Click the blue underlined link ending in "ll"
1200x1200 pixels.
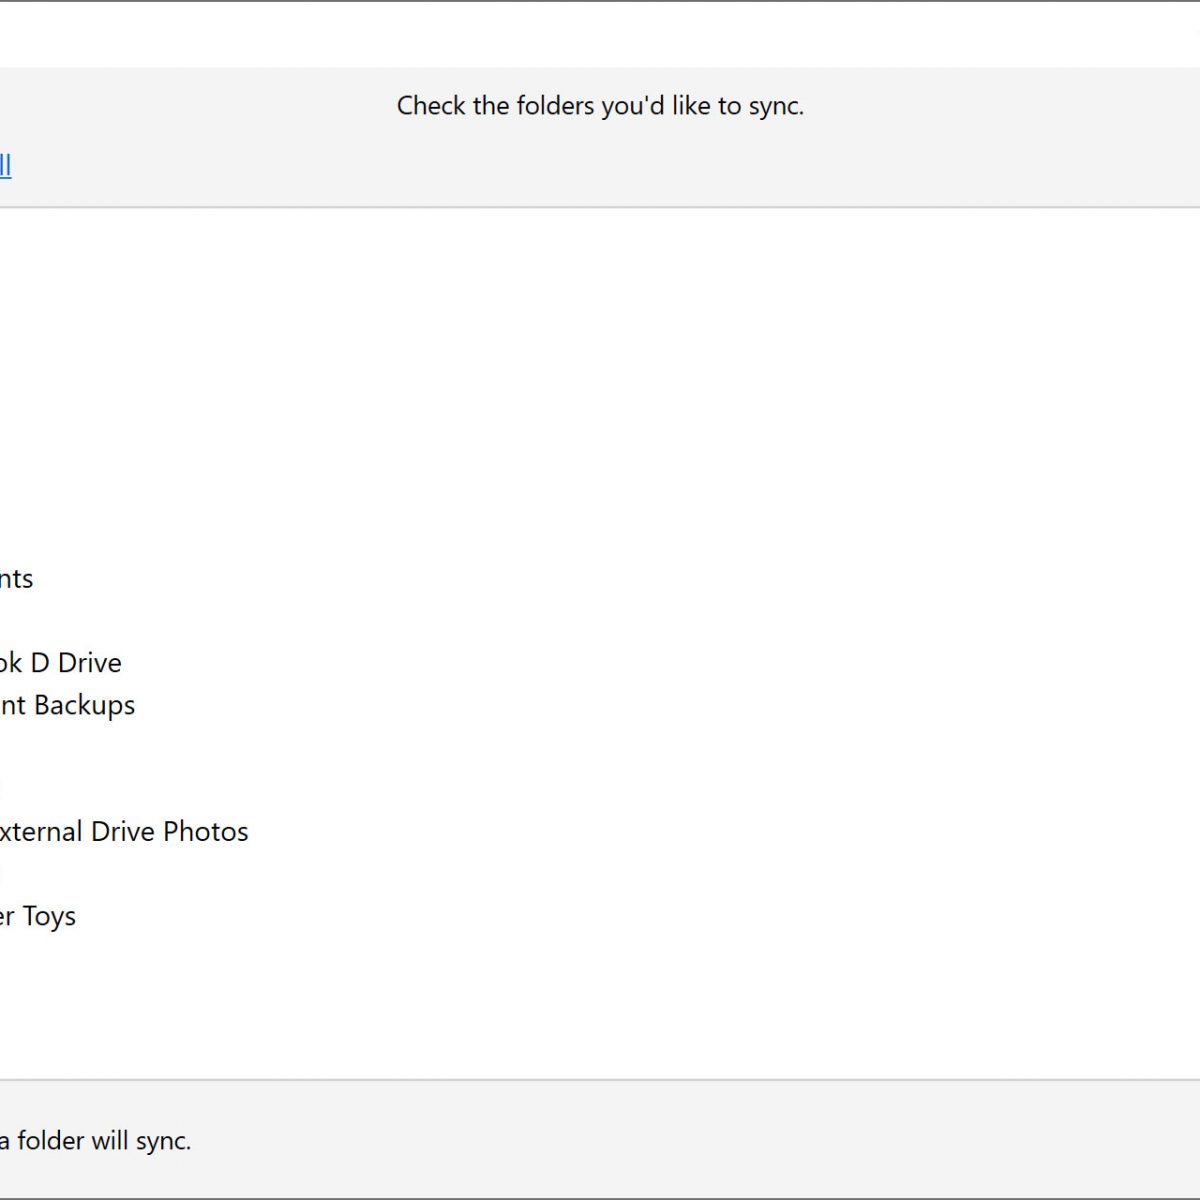point(5,165)
